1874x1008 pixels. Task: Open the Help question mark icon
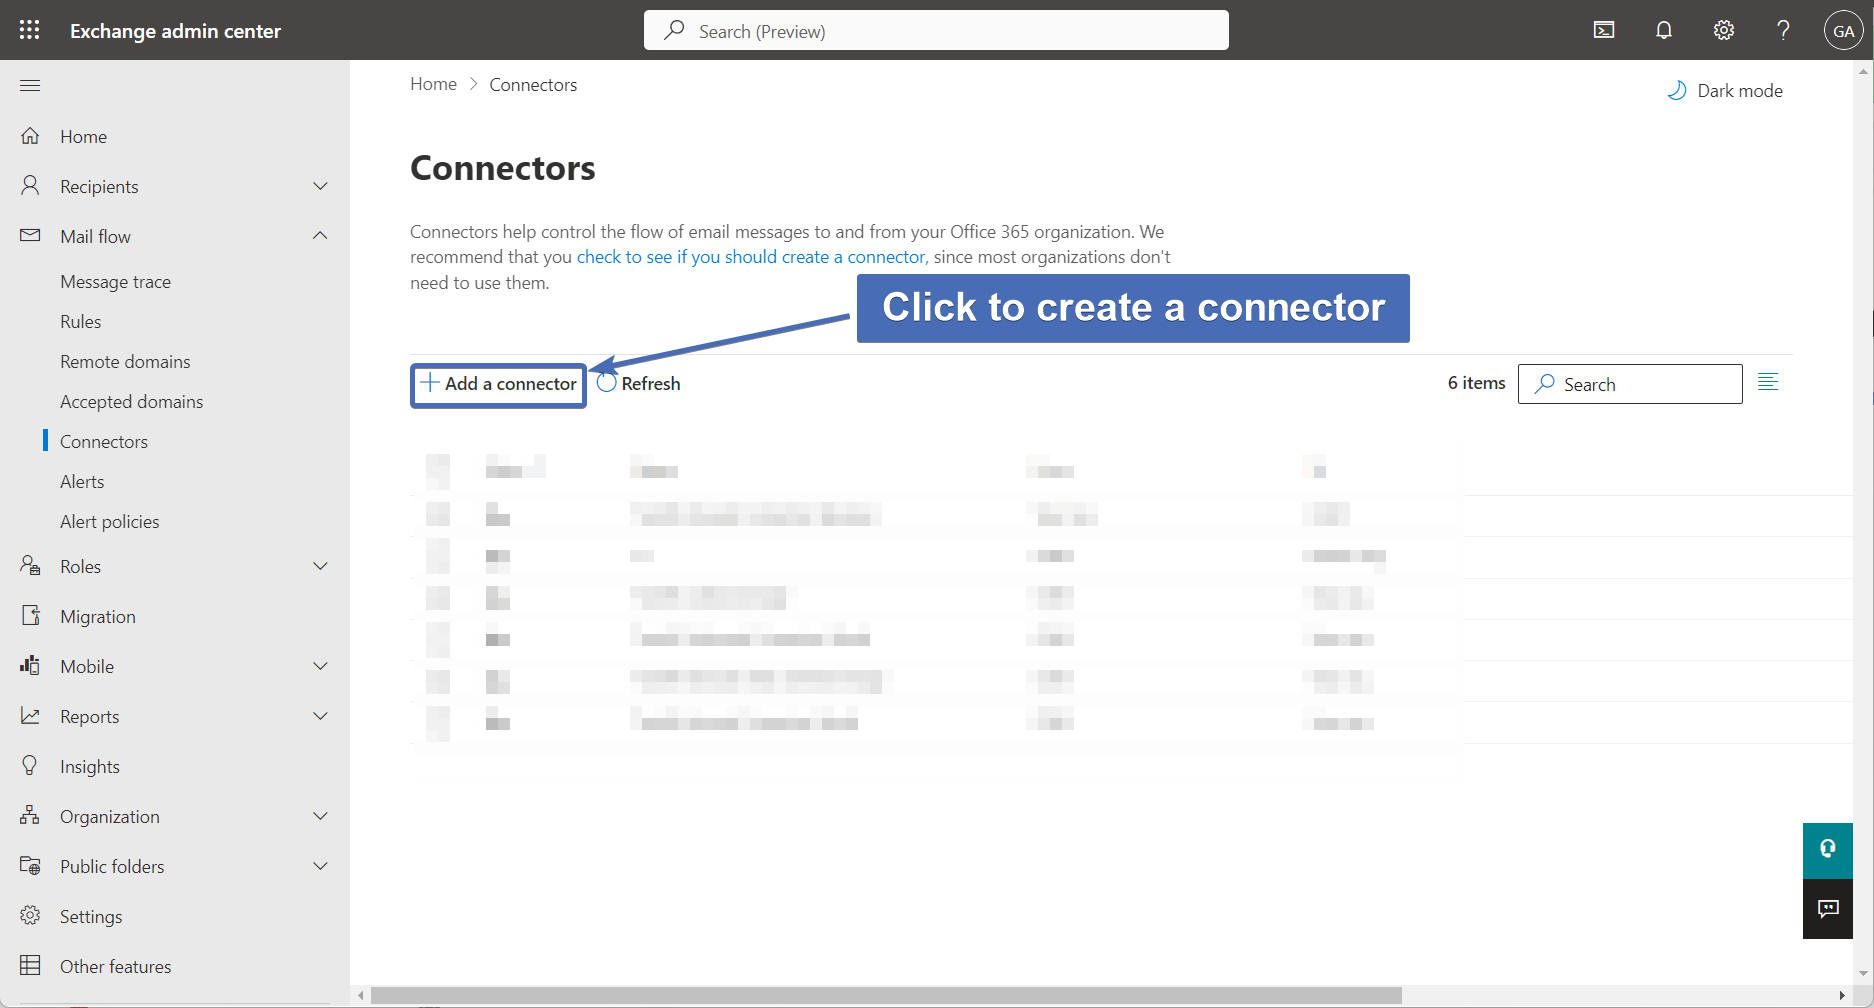point(1782,30)
